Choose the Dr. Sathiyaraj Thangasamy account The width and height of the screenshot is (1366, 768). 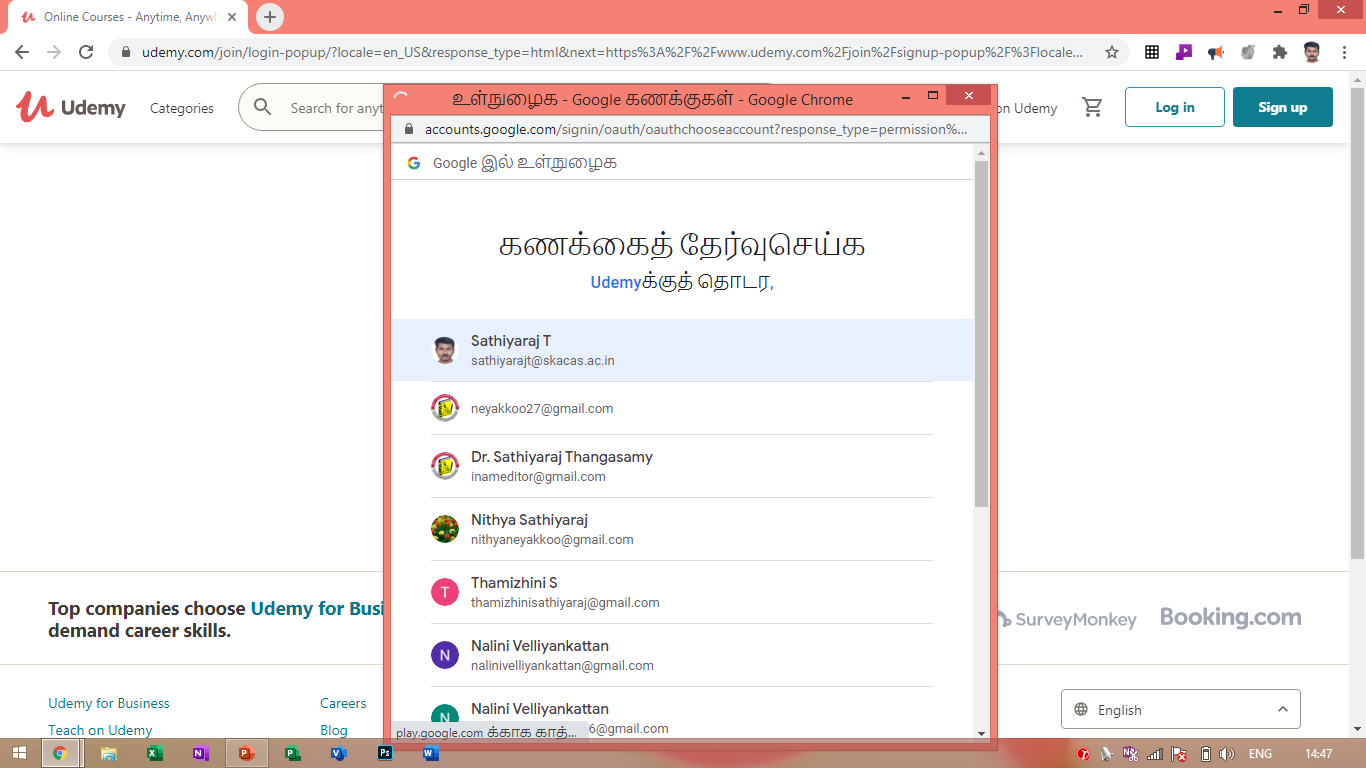682,466
